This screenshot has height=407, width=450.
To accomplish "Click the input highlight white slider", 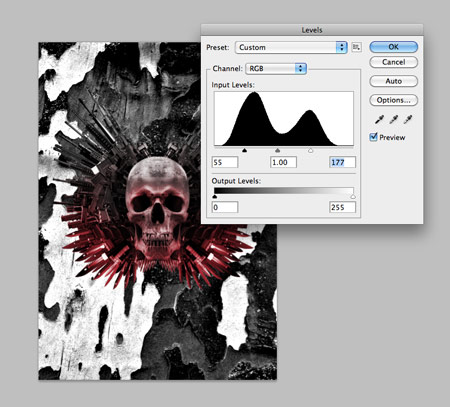I will coord(311,151).
